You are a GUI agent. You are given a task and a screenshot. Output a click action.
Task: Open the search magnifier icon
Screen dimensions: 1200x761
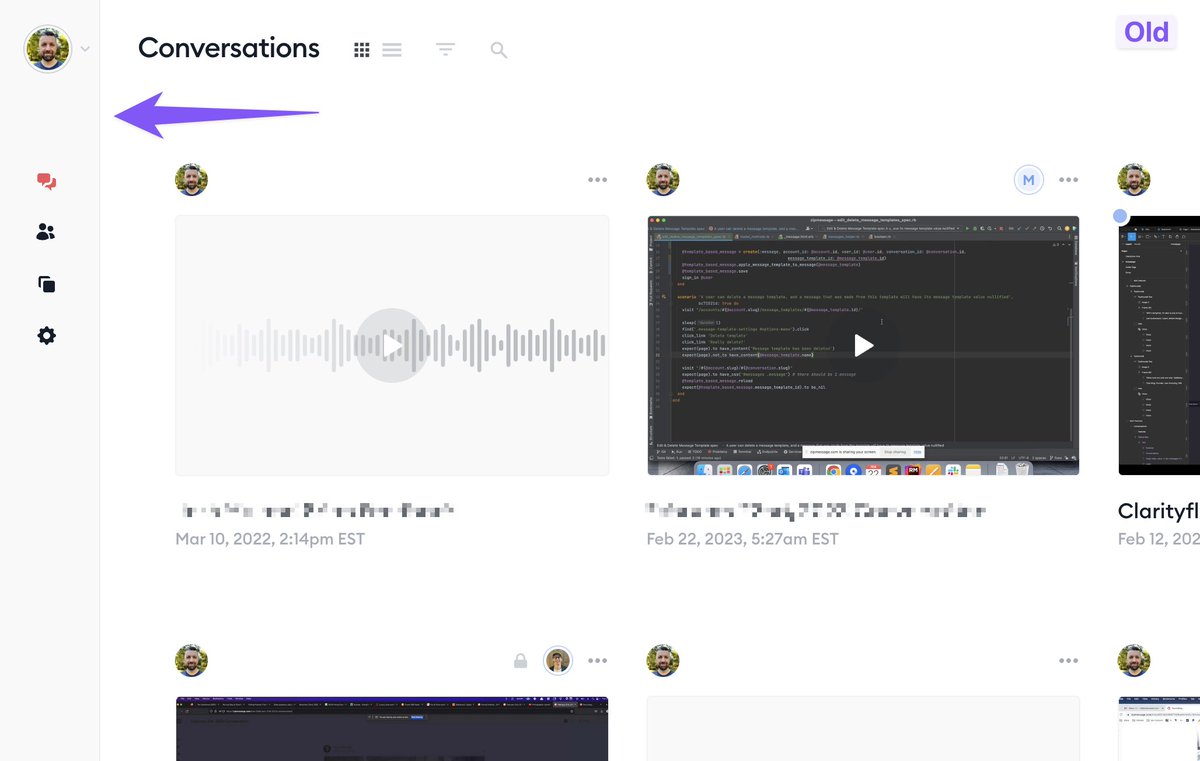point(499,49)
